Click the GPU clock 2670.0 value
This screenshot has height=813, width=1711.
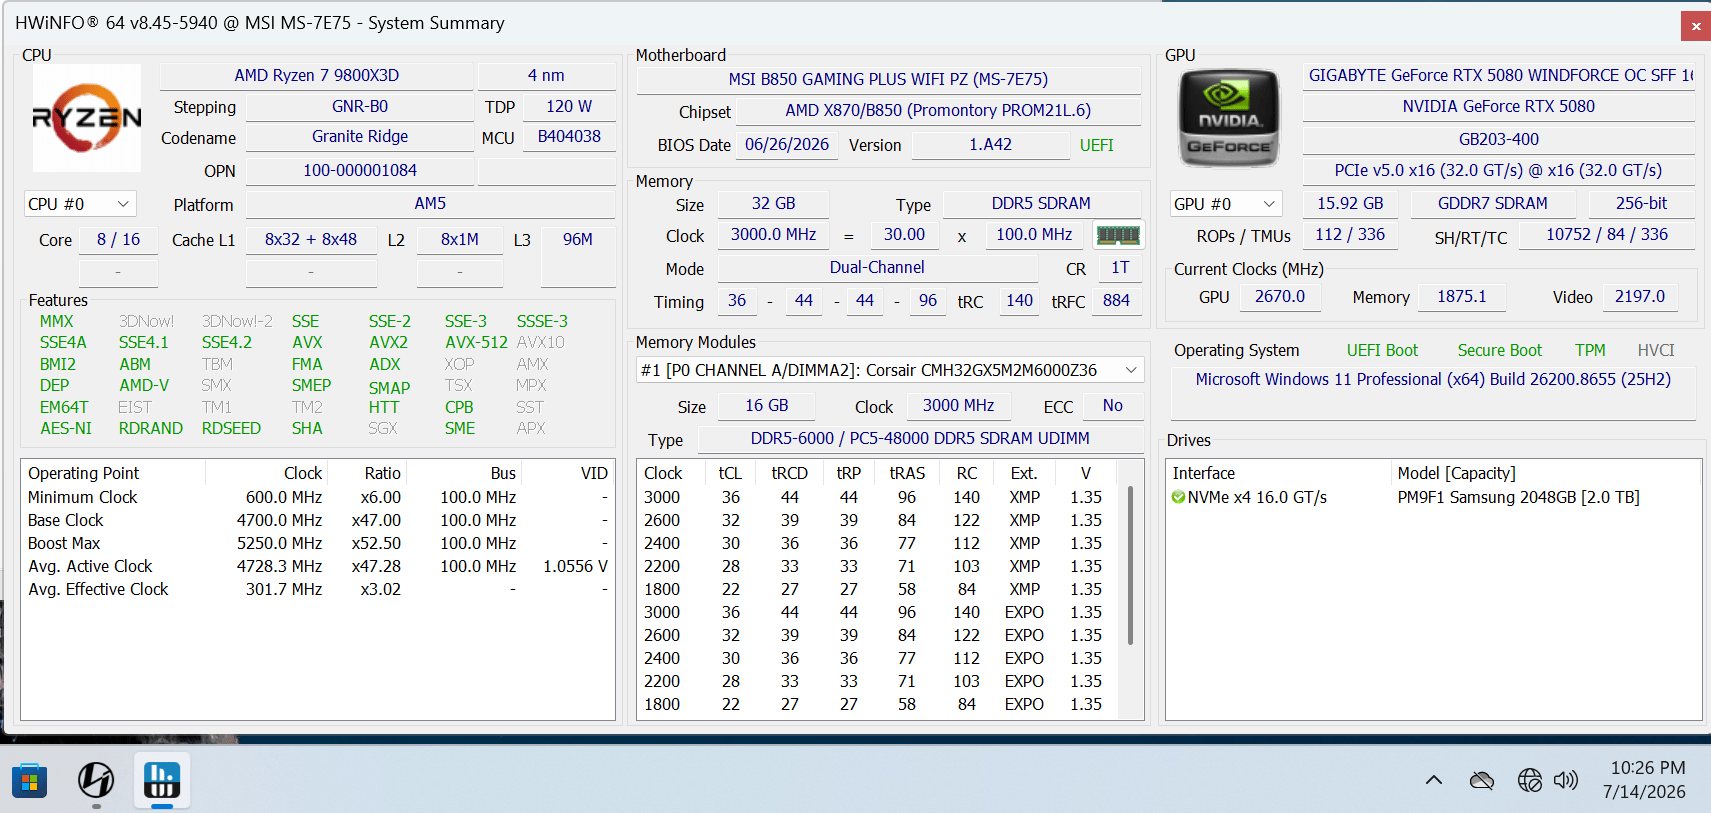coord(1280,297)
